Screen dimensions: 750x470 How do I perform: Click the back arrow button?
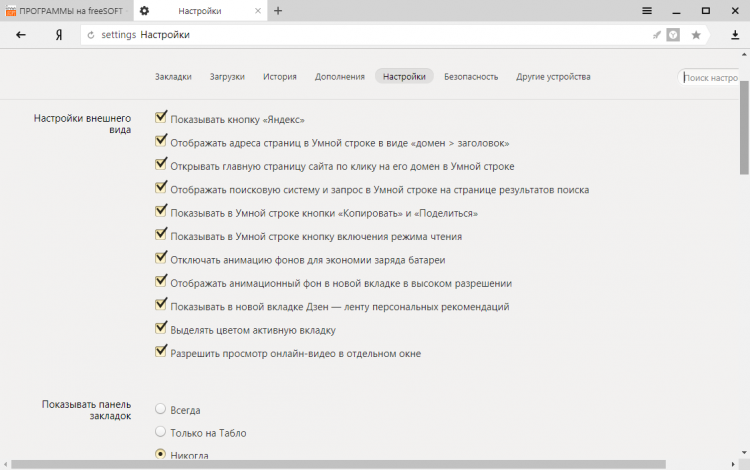[x=20, y=35]
